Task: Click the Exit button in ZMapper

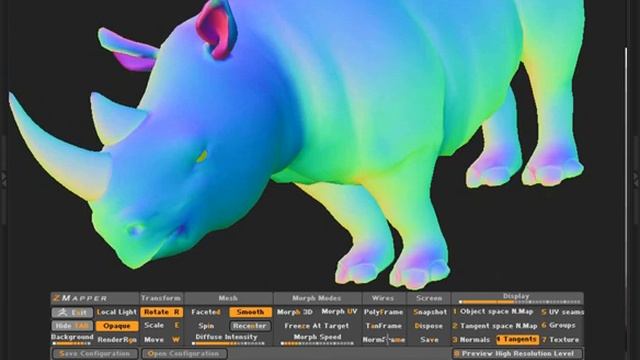Action: point(72,313)
